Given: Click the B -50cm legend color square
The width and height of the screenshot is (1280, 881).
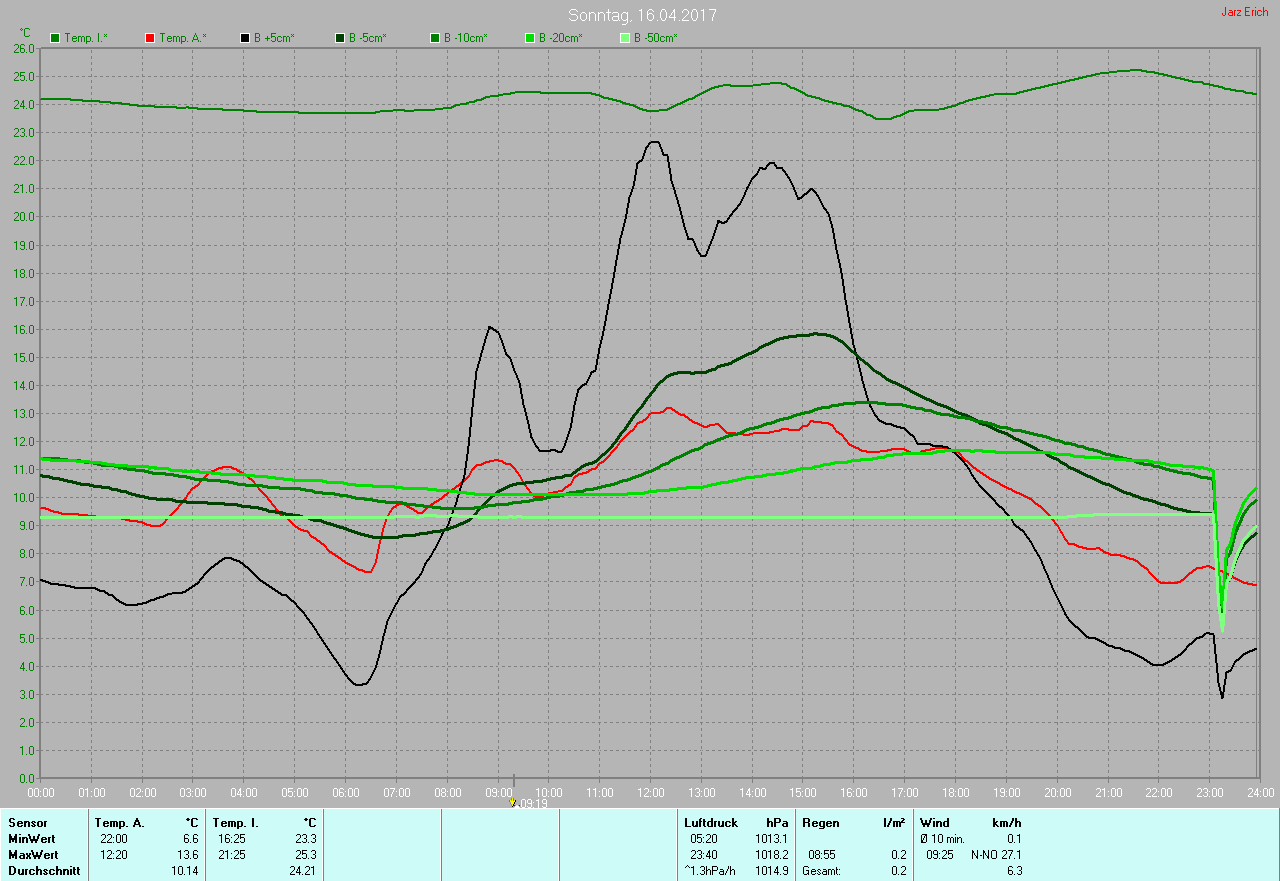Looking at the screenshot, I should click(625, 38).
